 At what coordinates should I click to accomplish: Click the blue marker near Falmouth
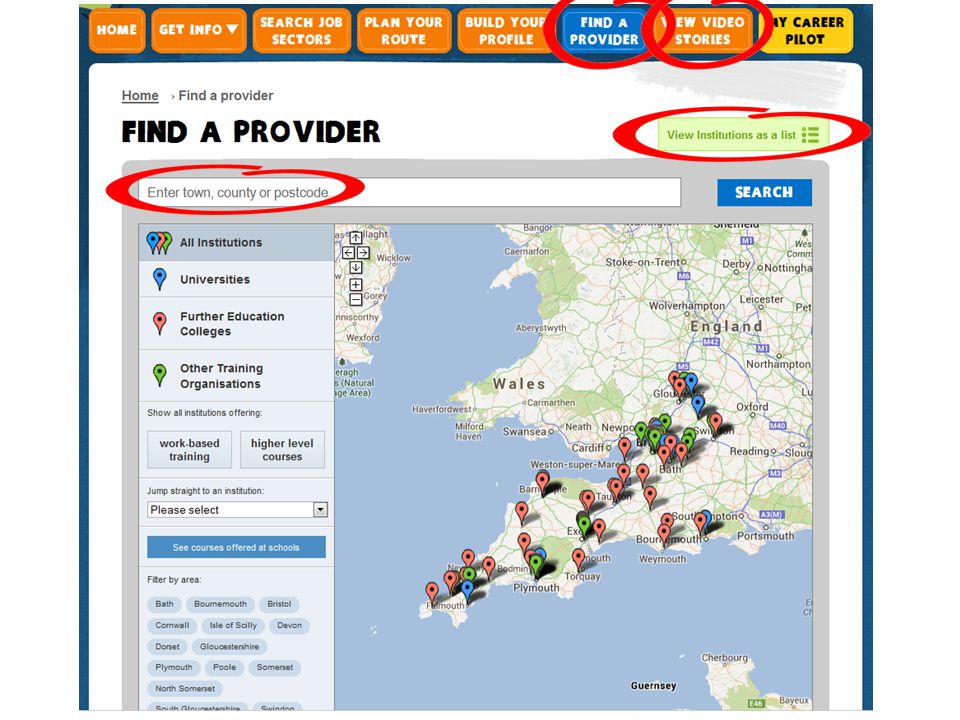click(x=467, y=590)
